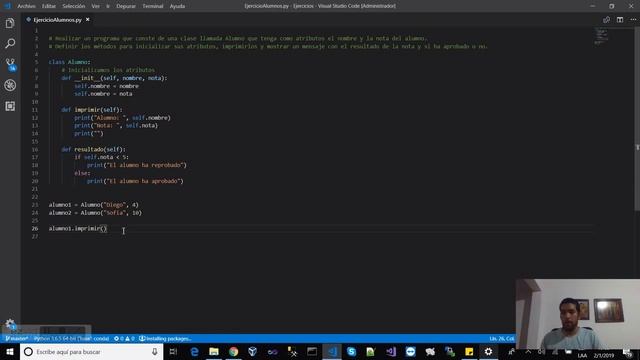This screenshot has height=360, width=640.
Task: Close the EjercicioAlumnos.py tab
Action: coord(87,20)
